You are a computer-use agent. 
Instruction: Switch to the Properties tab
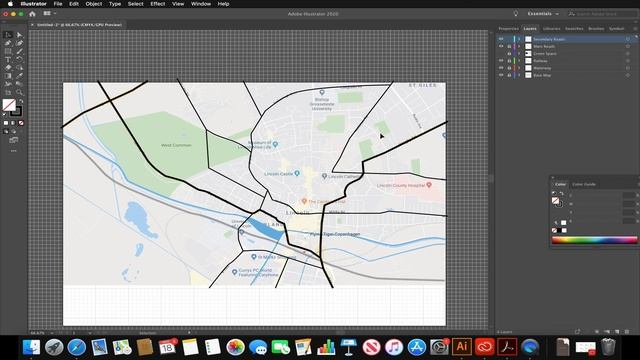click(509, 29)
